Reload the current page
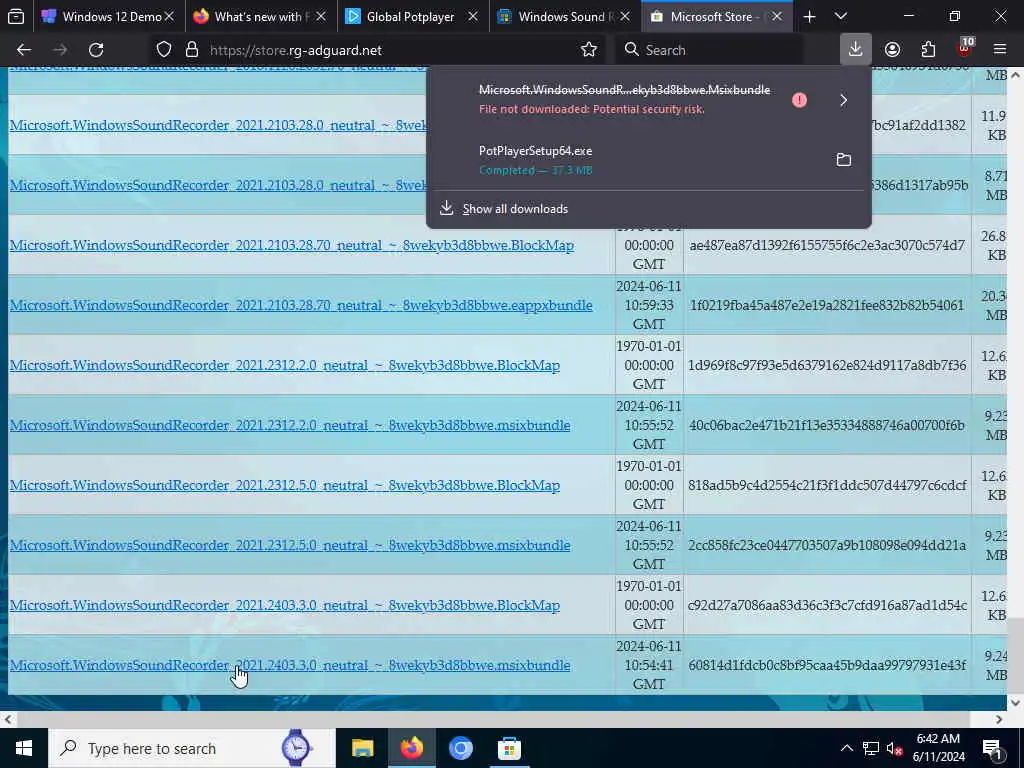 [96, 50]
